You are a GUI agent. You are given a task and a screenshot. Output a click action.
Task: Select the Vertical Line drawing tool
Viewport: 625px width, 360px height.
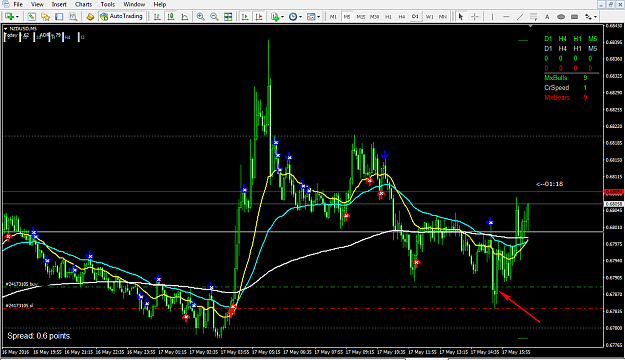(492, 17)
